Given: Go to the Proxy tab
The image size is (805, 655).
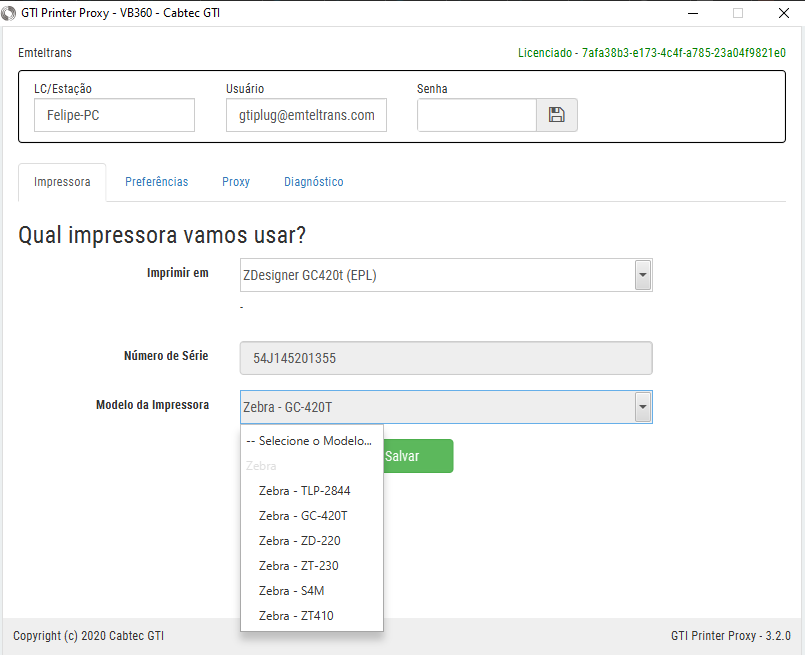Looking at the screenshot, I should coord(236,182).
